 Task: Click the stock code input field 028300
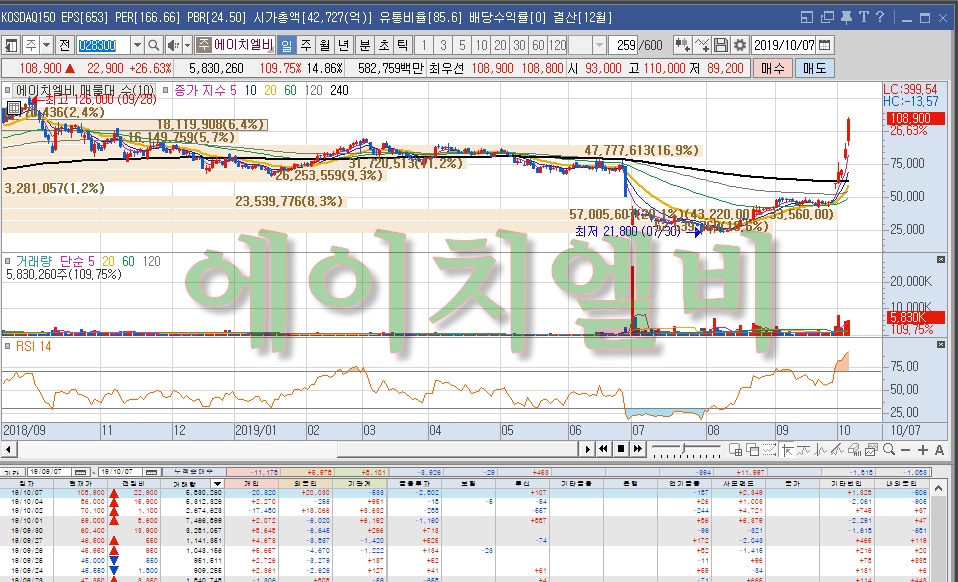coord(104,45)
